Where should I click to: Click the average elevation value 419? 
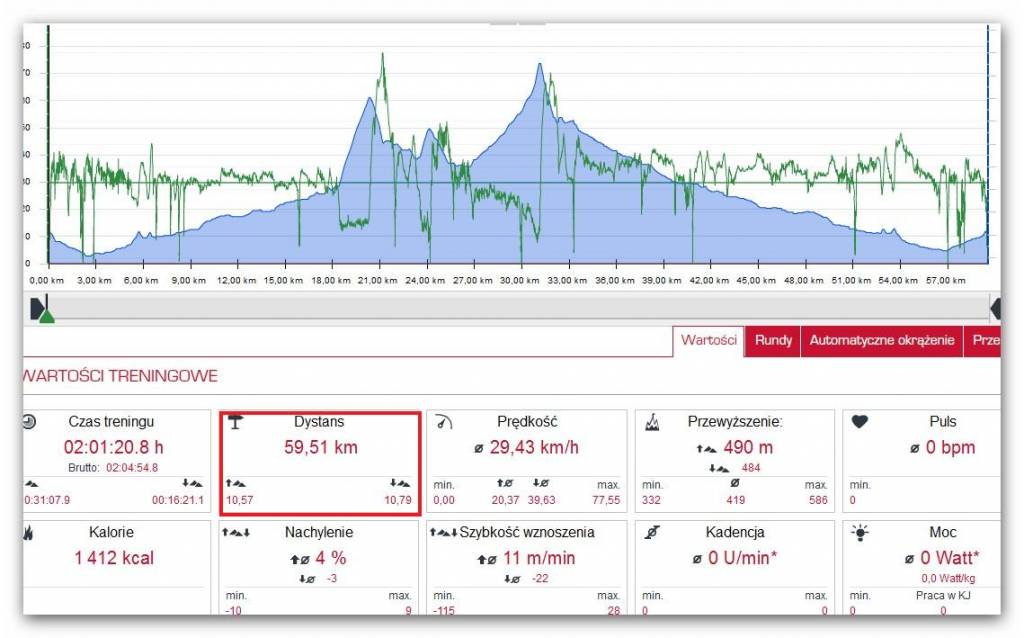(735, 500)
